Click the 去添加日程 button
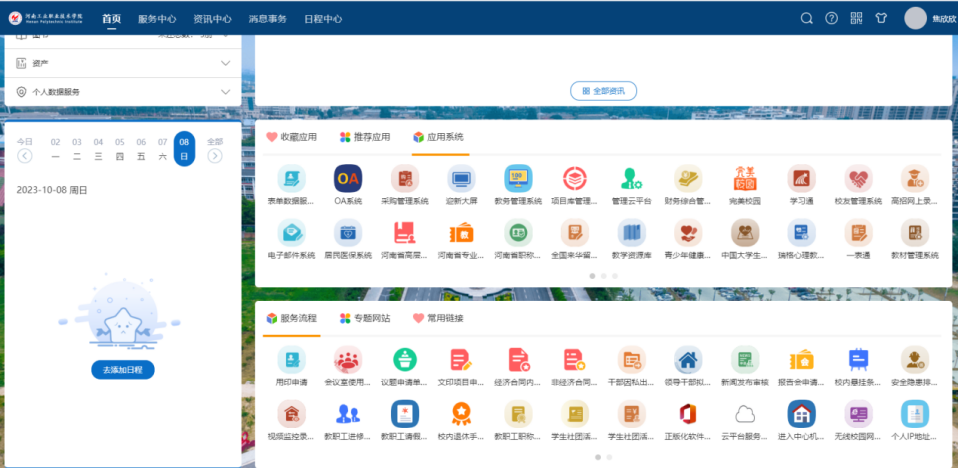The width and height of the screenshot is (958, 468). (123, 370)
